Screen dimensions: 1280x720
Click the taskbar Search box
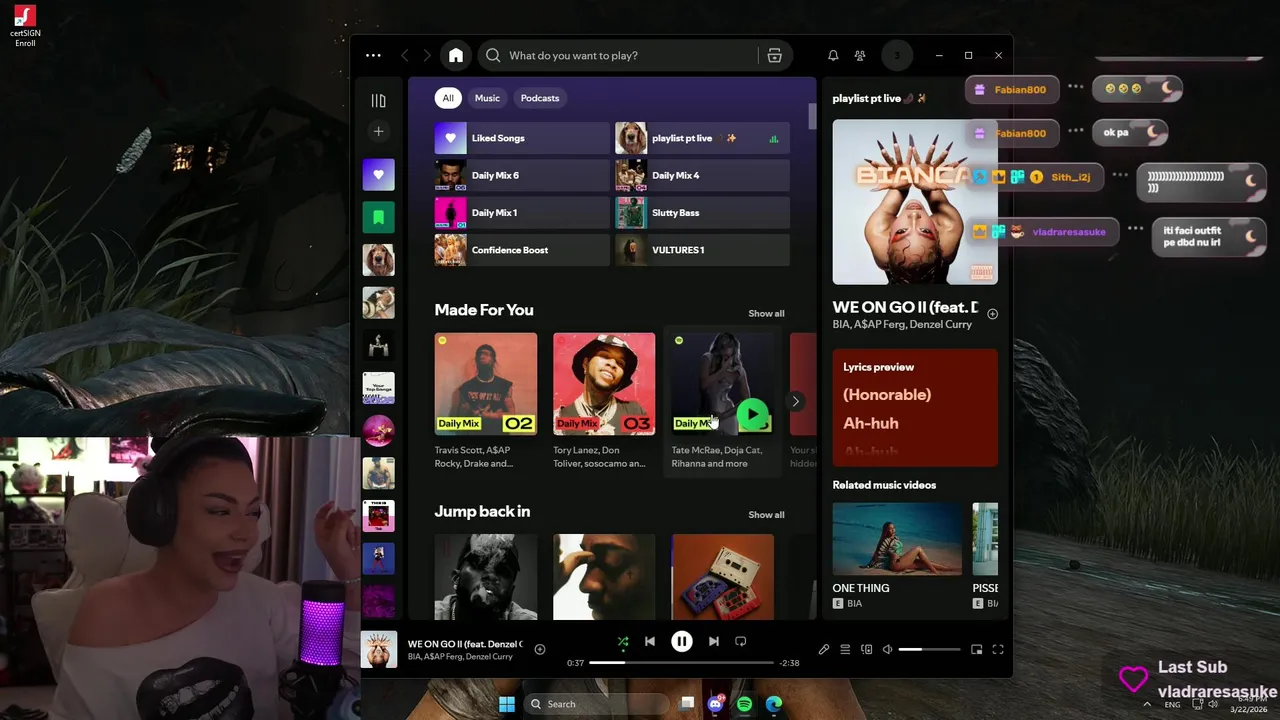coord(597,704)
